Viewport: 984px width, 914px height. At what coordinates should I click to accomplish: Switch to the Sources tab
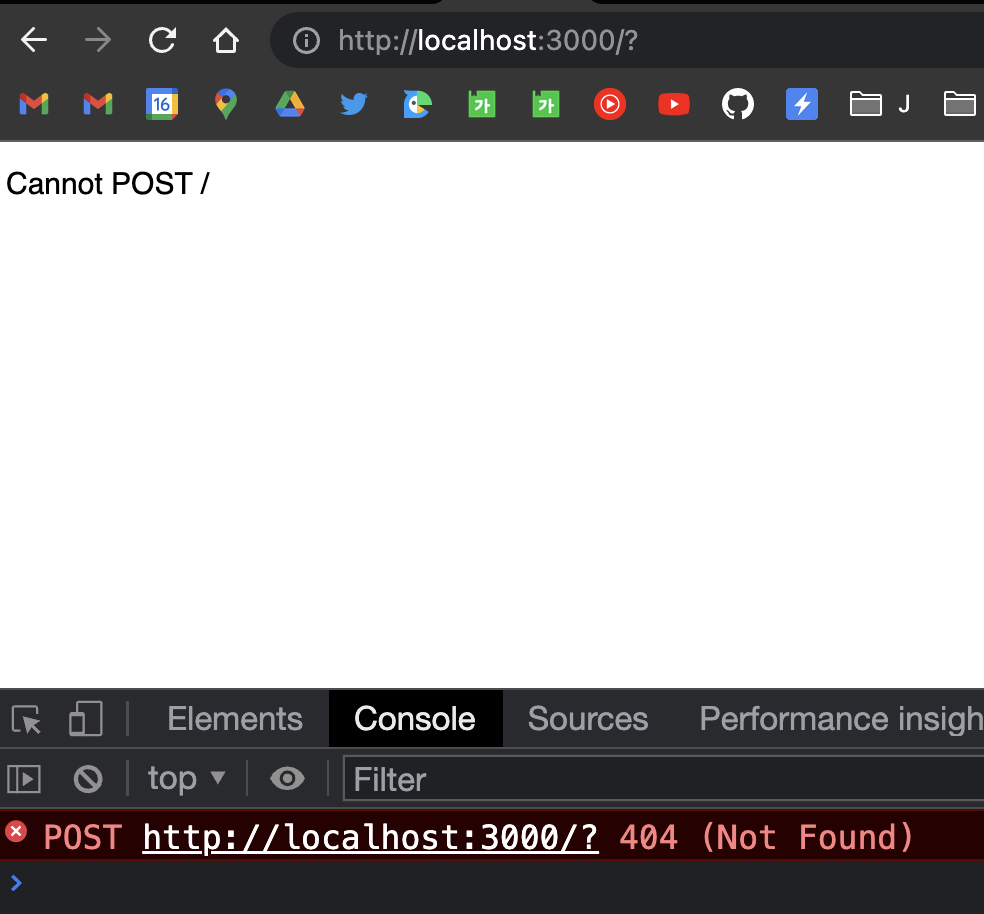587,719
